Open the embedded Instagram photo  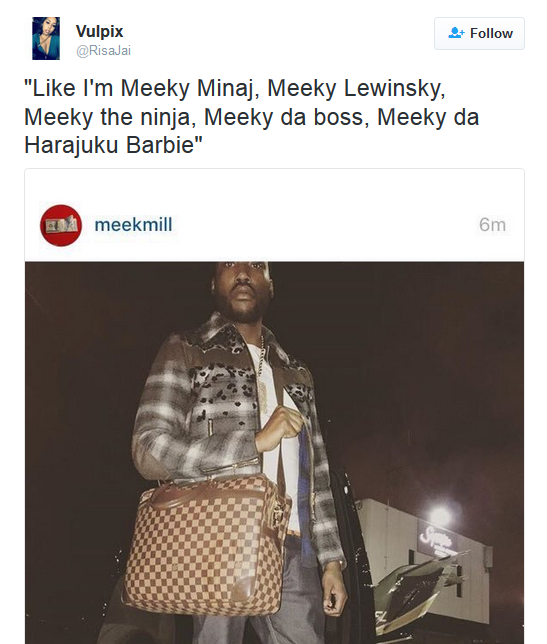(274, 453)
